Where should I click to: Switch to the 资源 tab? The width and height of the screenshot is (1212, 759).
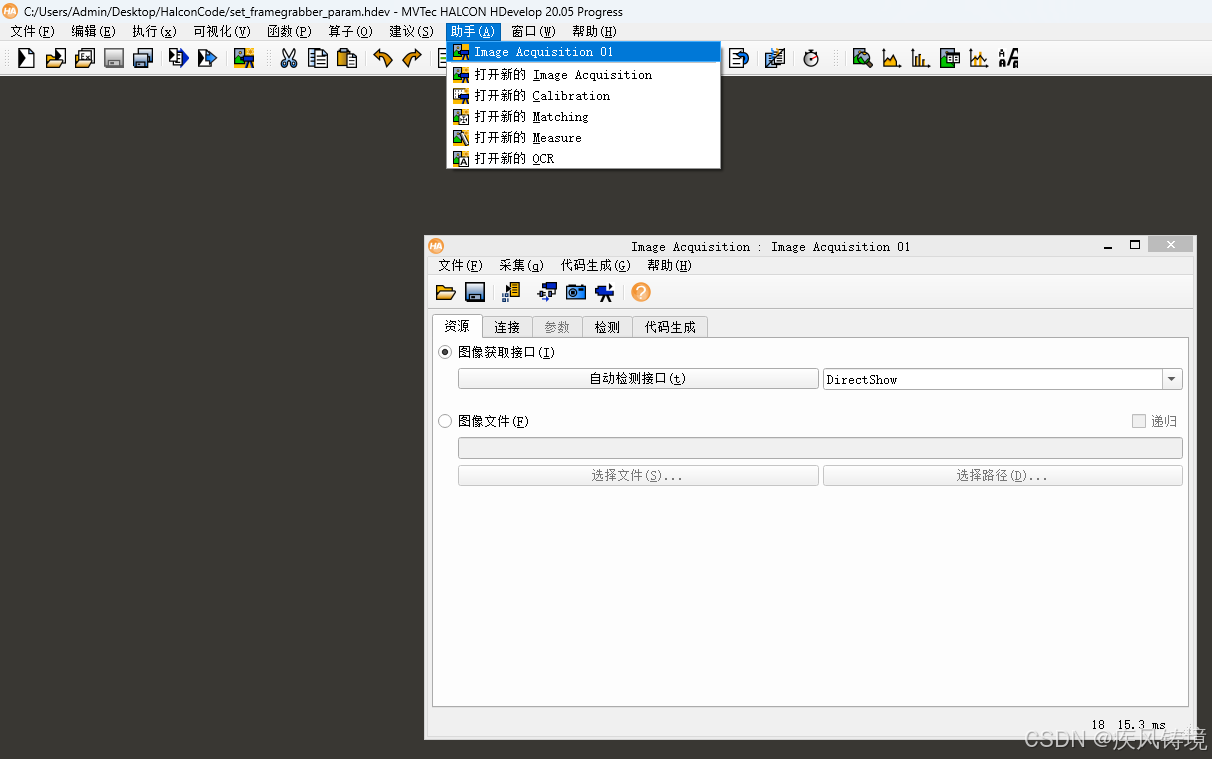457,327
